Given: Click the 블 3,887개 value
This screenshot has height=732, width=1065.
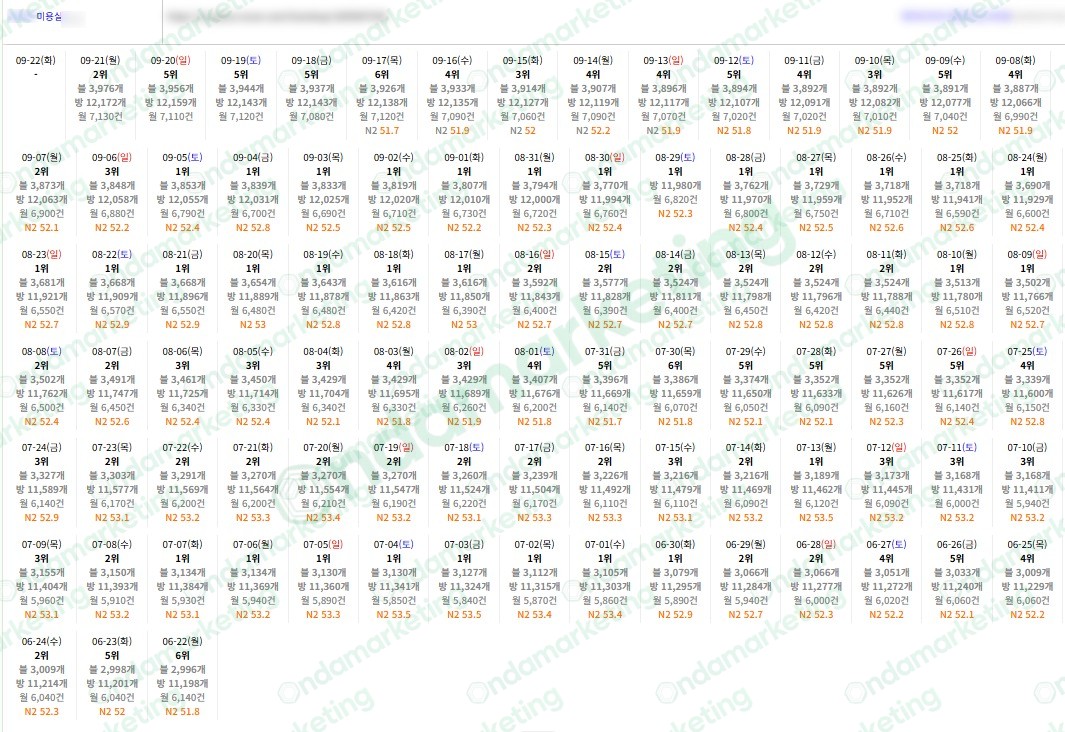Looking at the screenshot, I should (x=1015, y=88).
